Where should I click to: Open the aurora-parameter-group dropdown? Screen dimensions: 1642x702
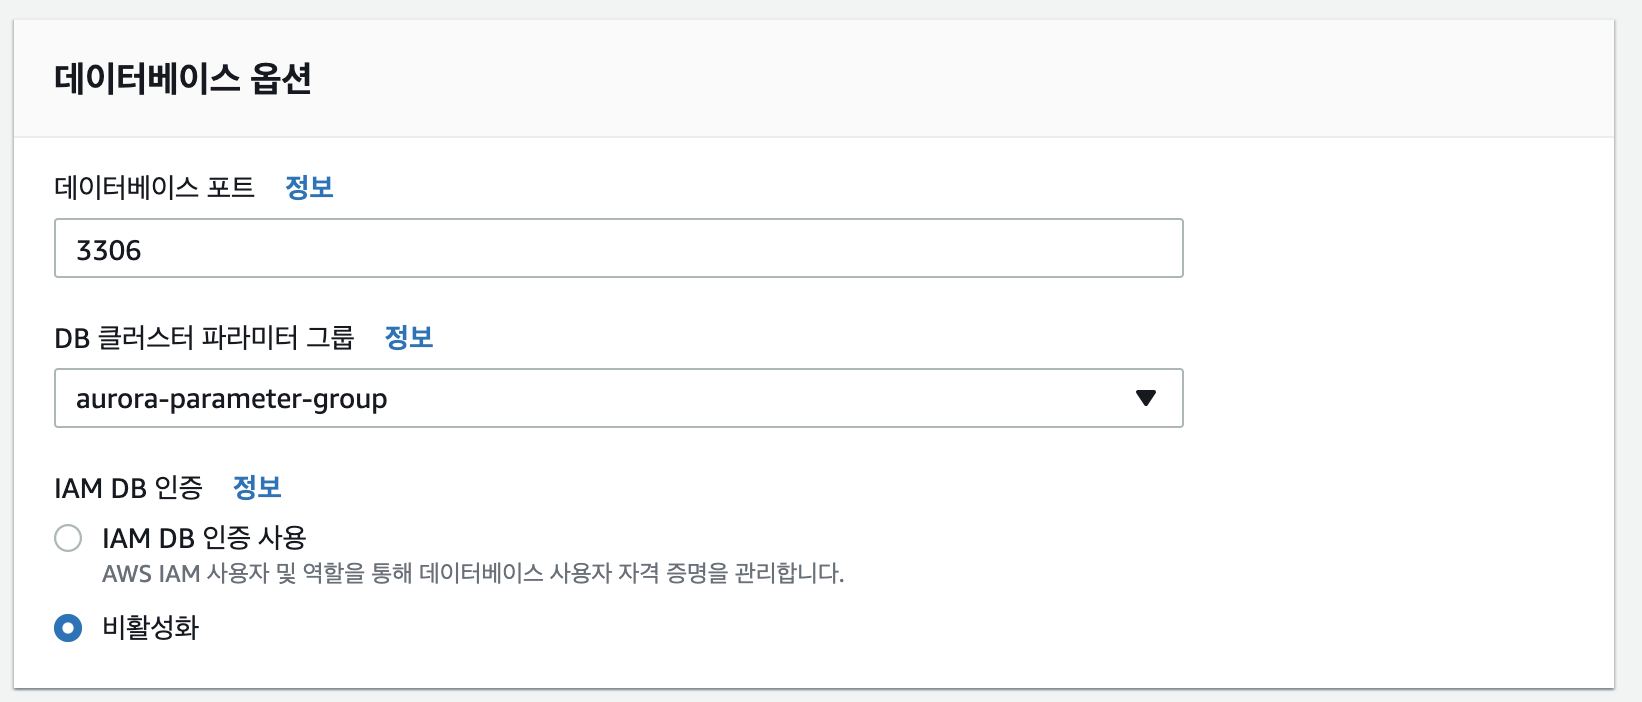point(618,398)
